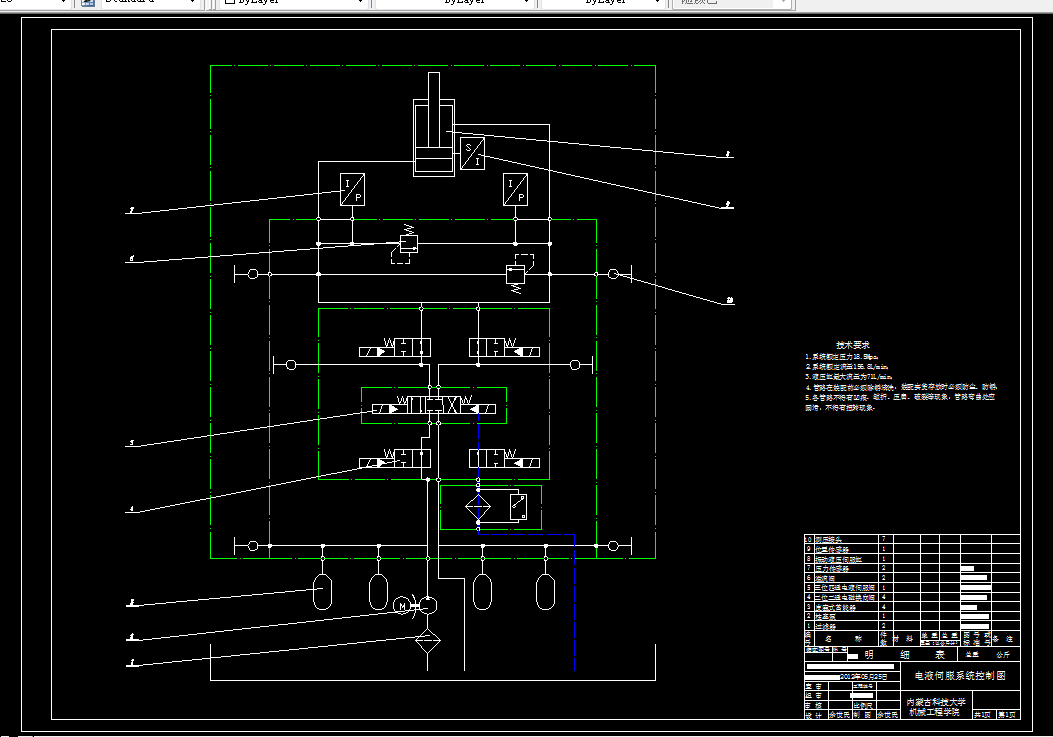Click parts list row 7 压力传感器

pos(912,568)
